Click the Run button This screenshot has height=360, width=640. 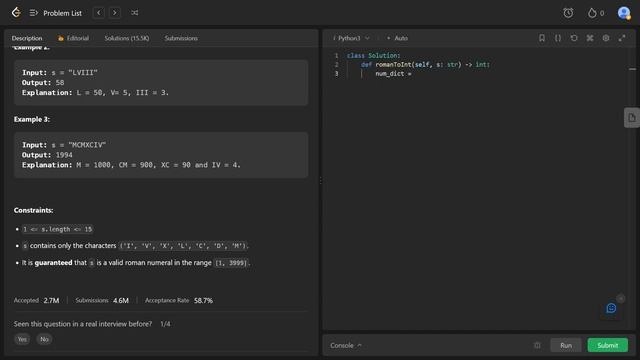566,345
